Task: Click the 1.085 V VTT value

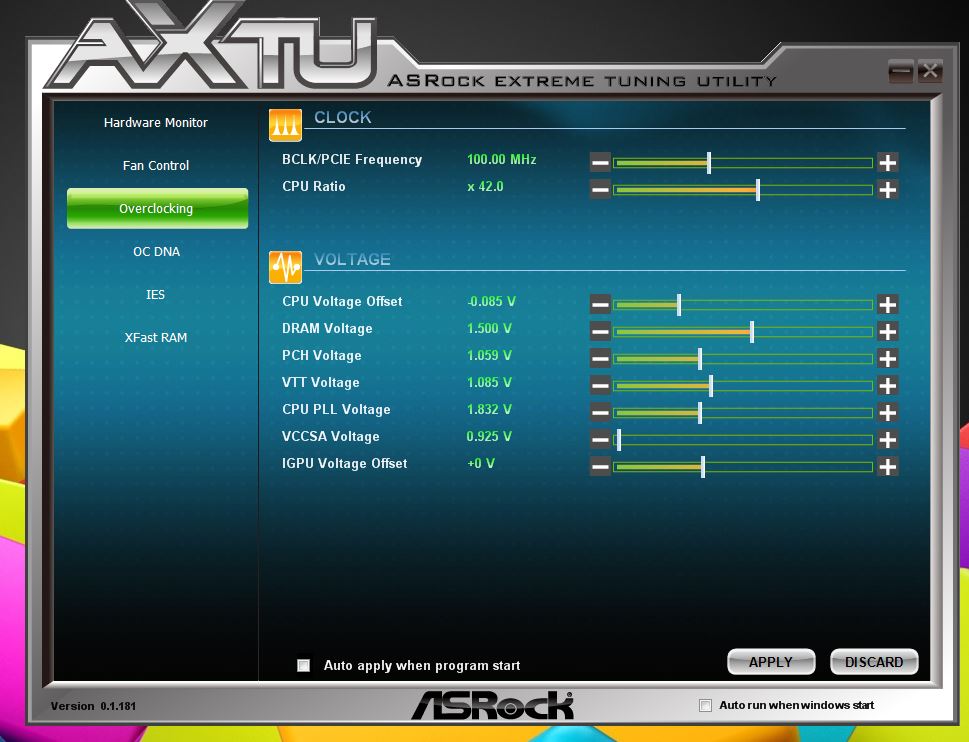Action: point(489,382)
